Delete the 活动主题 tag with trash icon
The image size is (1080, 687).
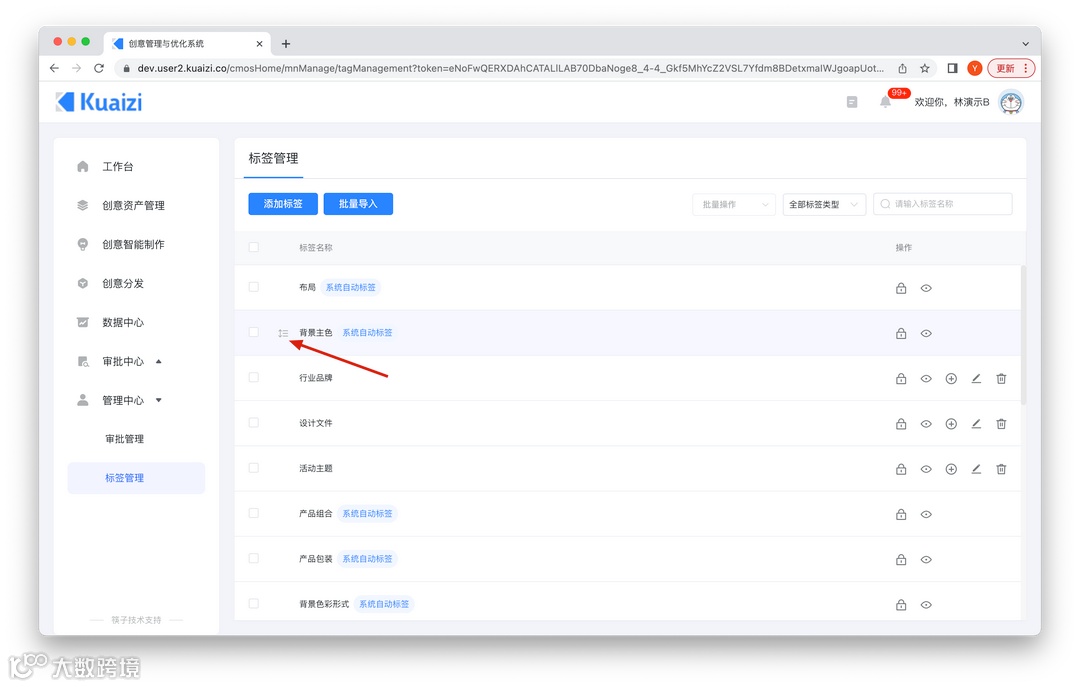pos(1001,469)
